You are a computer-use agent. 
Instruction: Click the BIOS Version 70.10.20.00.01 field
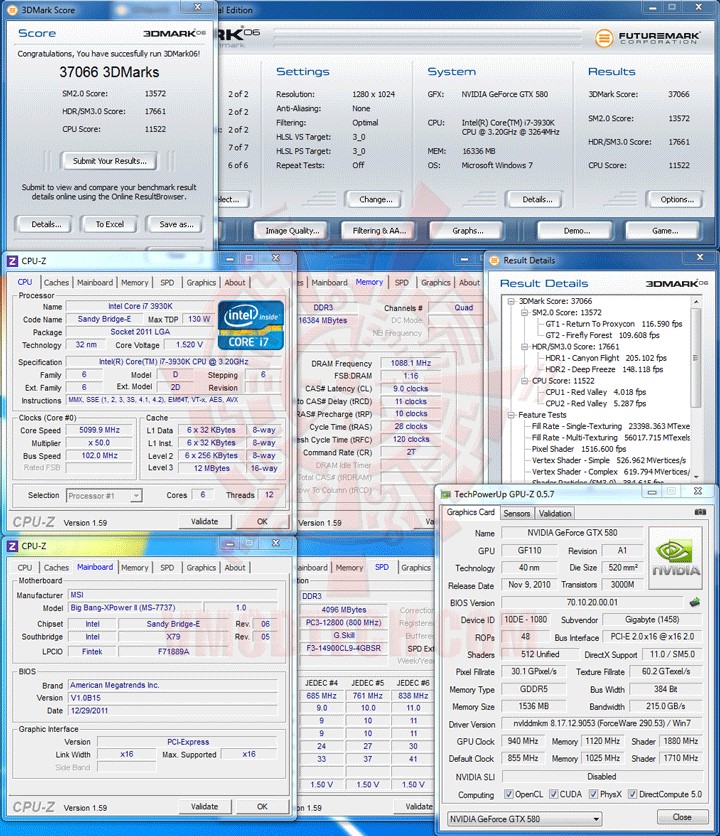coord(592,602)
